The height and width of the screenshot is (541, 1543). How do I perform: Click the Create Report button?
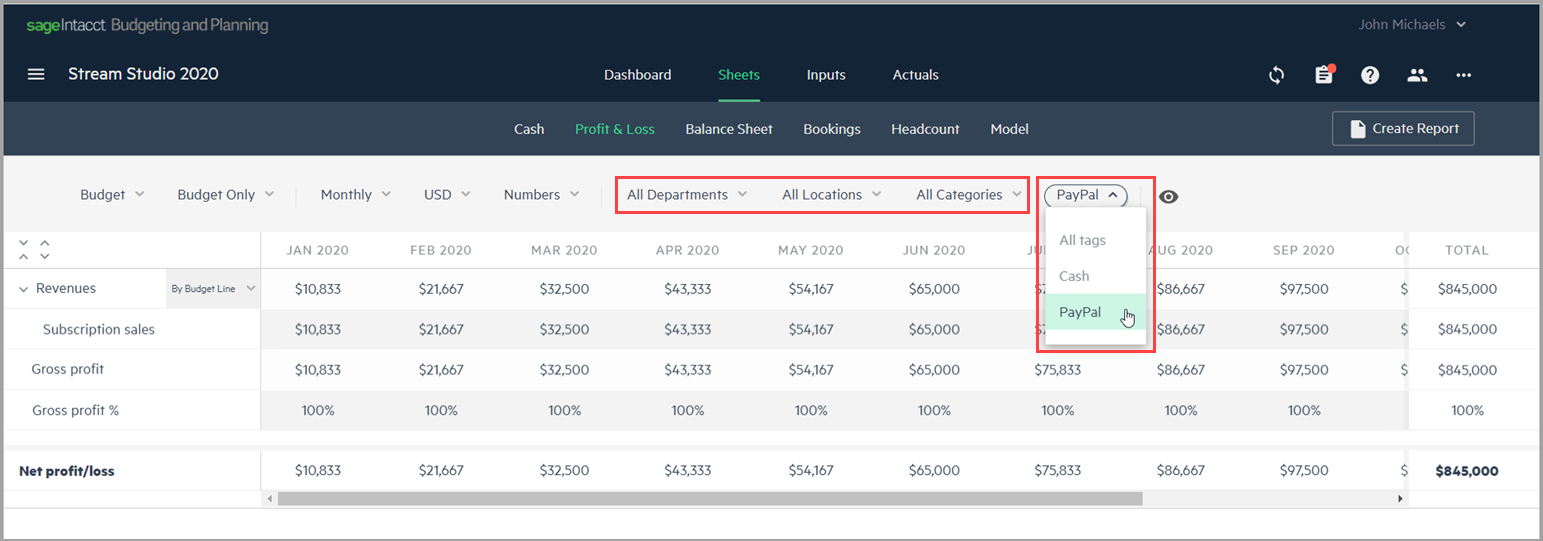click(1403, 128)
